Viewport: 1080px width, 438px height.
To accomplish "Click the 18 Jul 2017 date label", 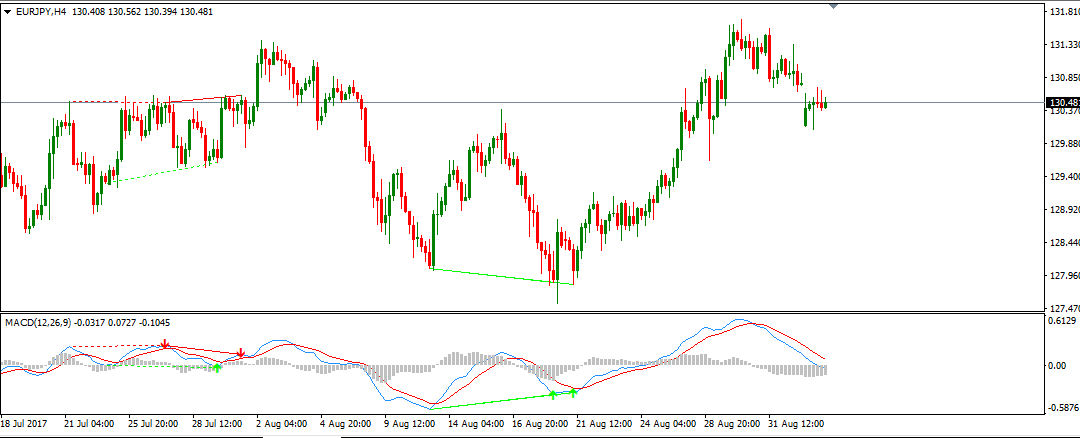I will tap(27, 423).
